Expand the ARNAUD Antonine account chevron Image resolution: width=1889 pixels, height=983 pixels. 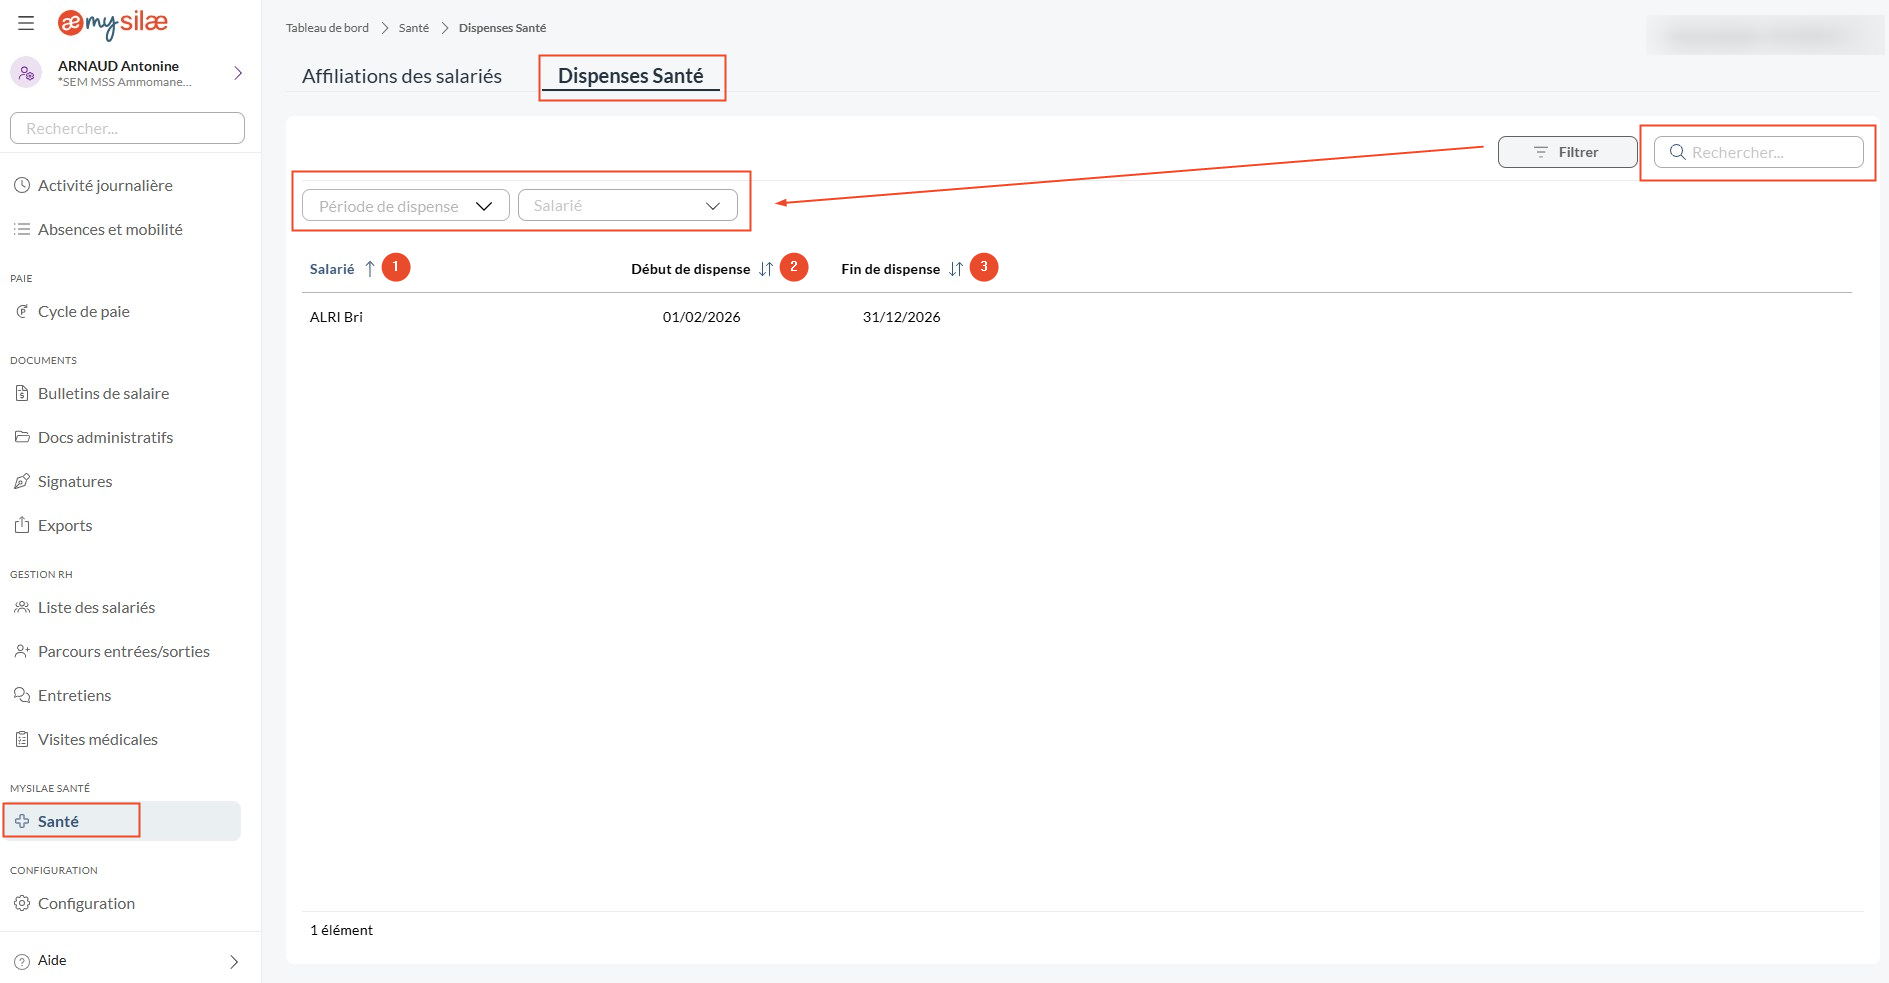pos(238,73)
